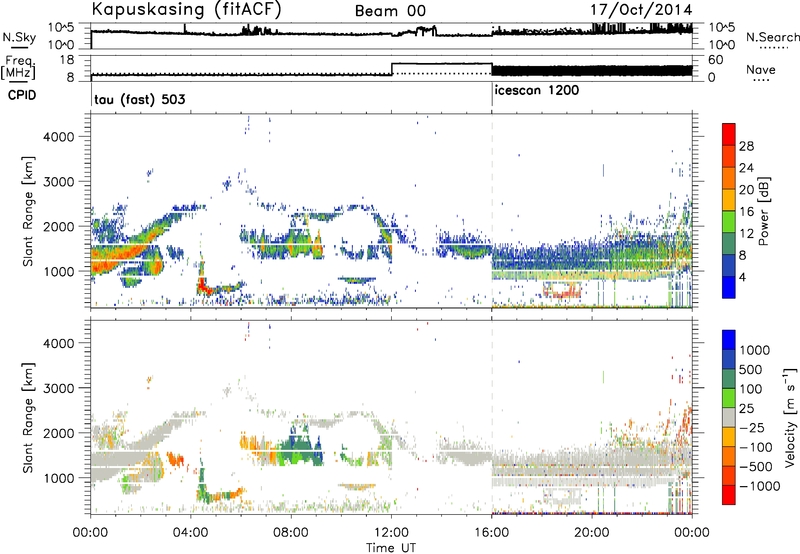Image resolution: width=800 pixels, height=554 pixels.
Task: Click the 'N.Search' legend label
Action: [x=772, y=37]
